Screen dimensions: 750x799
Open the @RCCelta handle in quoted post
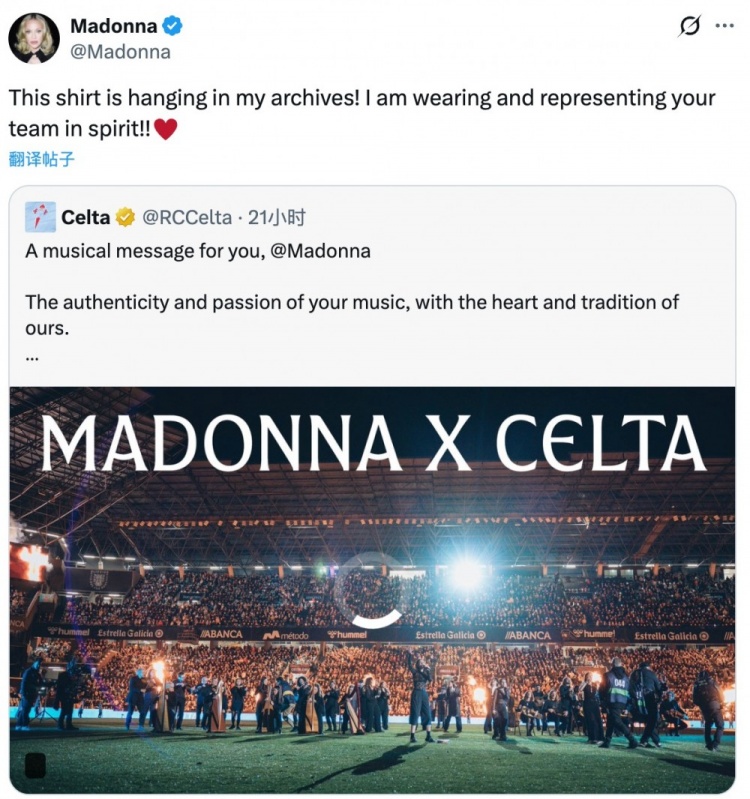(187, 217)
